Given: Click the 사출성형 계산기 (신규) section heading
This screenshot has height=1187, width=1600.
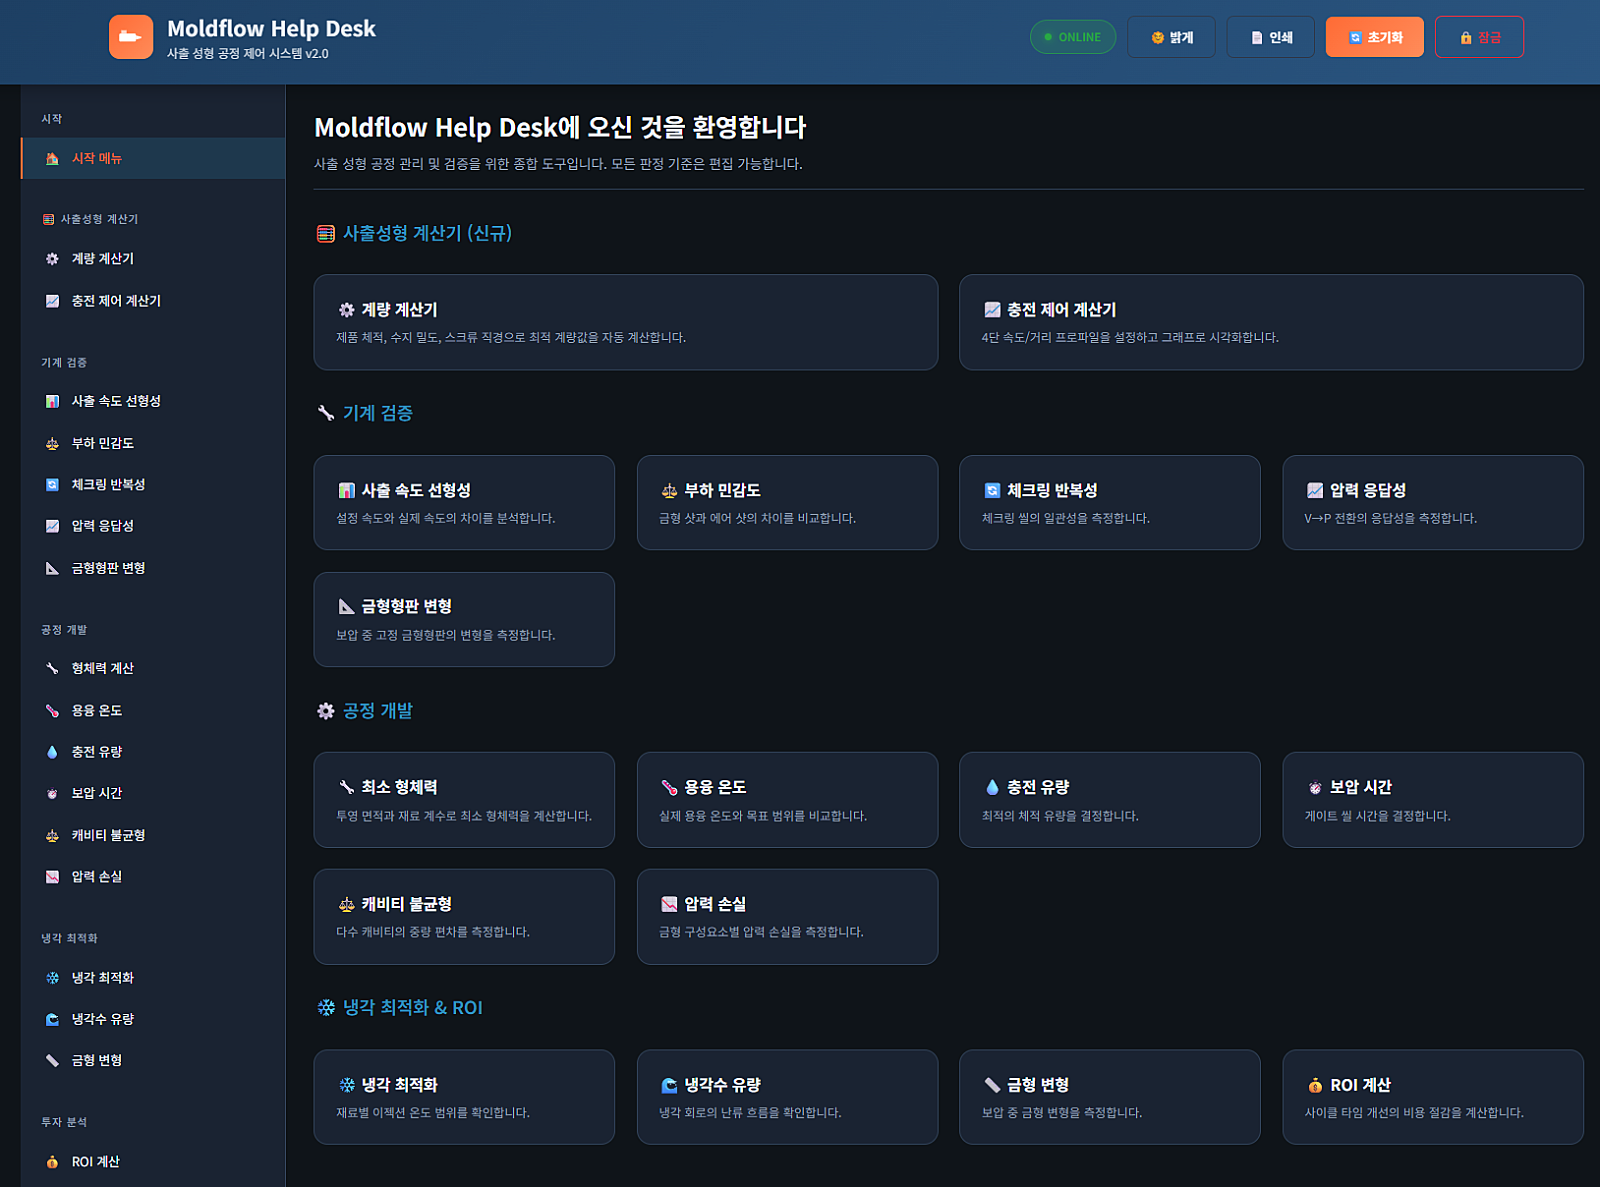Looking at the screenshot, I should 415,233.
